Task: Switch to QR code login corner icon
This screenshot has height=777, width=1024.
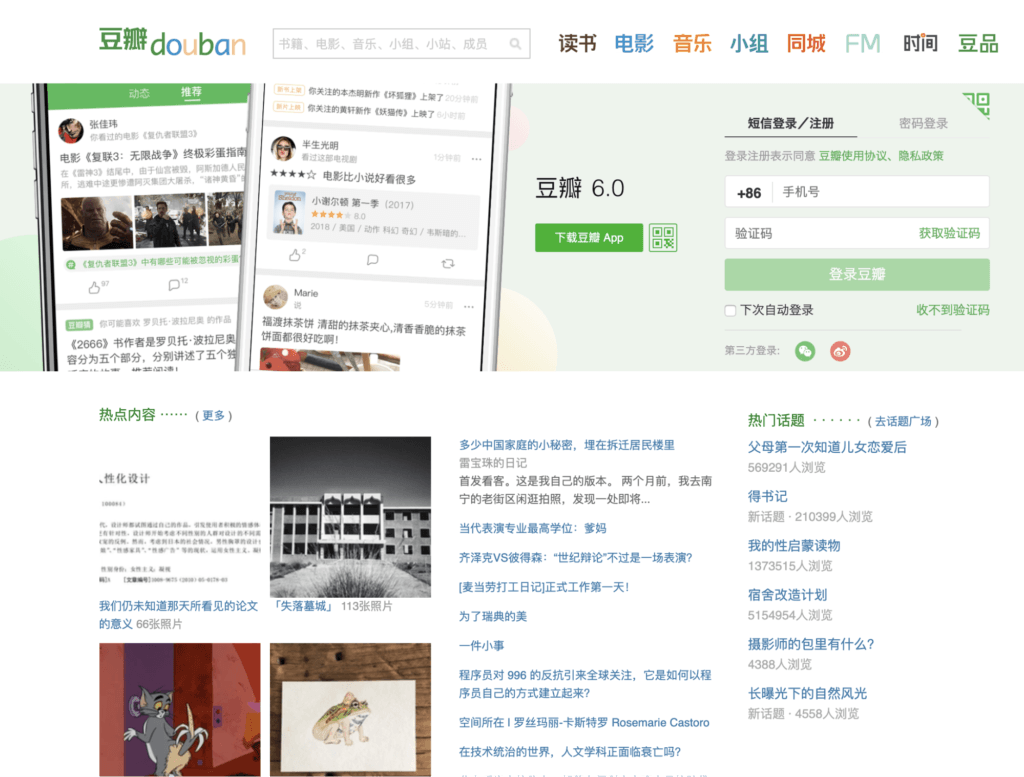Action: tap(976, 105)
